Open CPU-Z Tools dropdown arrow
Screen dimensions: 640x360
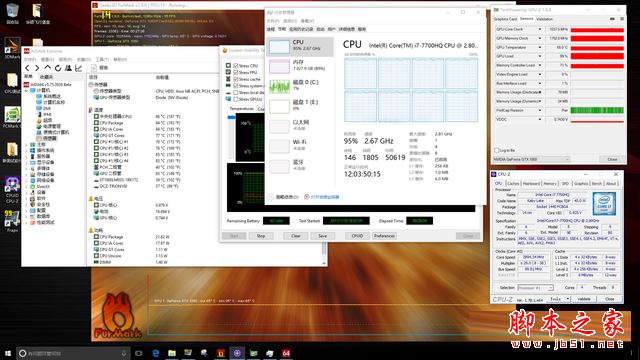click(568, 299)
